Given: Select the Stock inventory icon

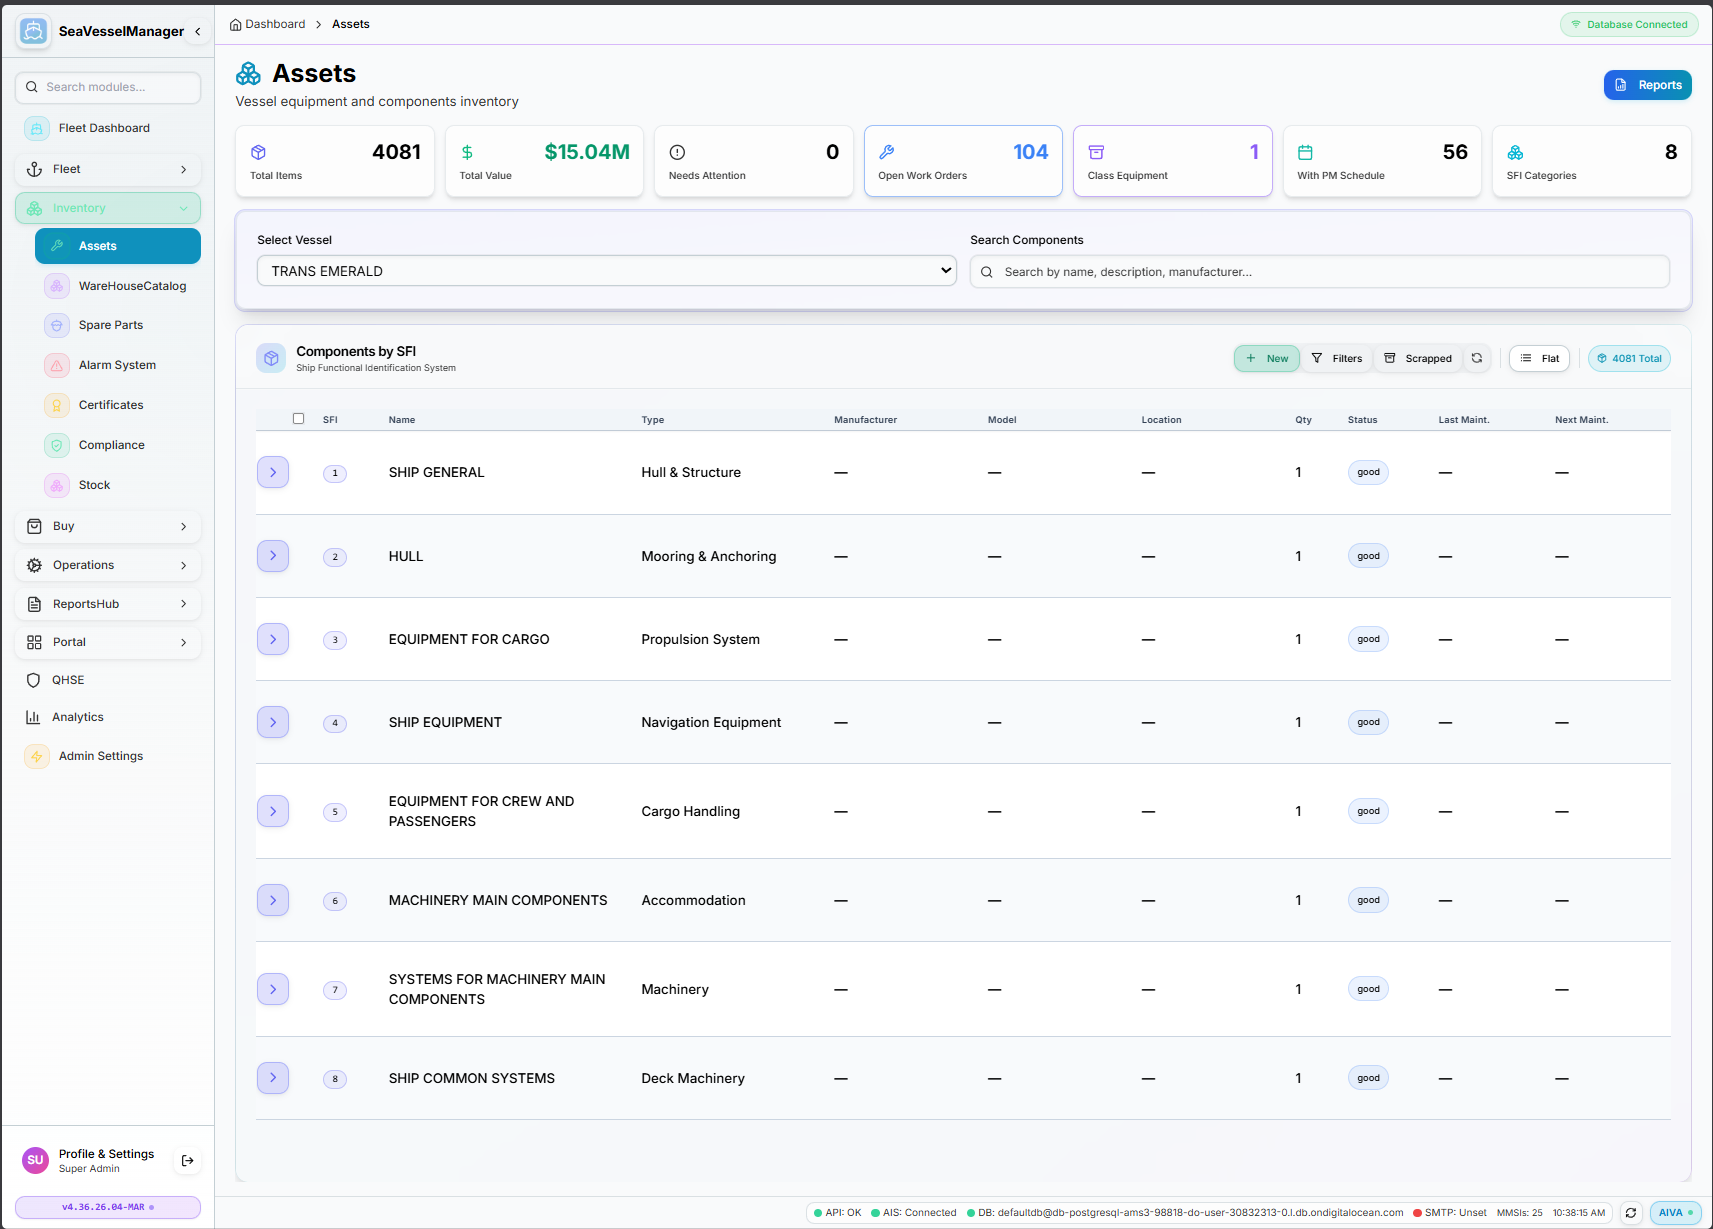Looking at the screenshot, I should click(x=57, y=485).
